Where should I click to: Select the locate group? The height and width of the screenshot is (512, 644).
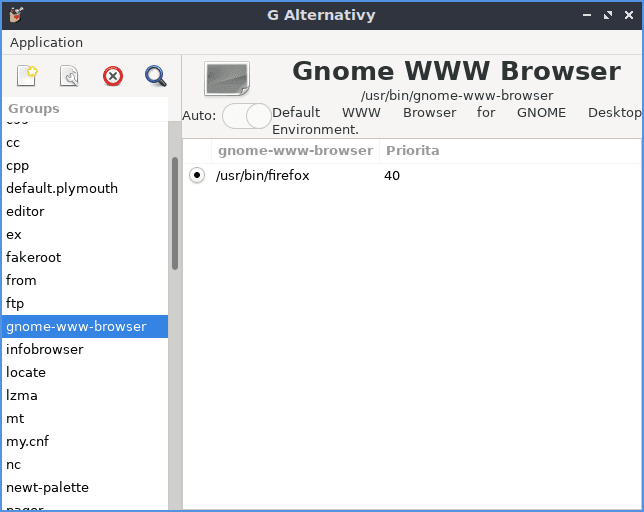(x=85, y=372)
